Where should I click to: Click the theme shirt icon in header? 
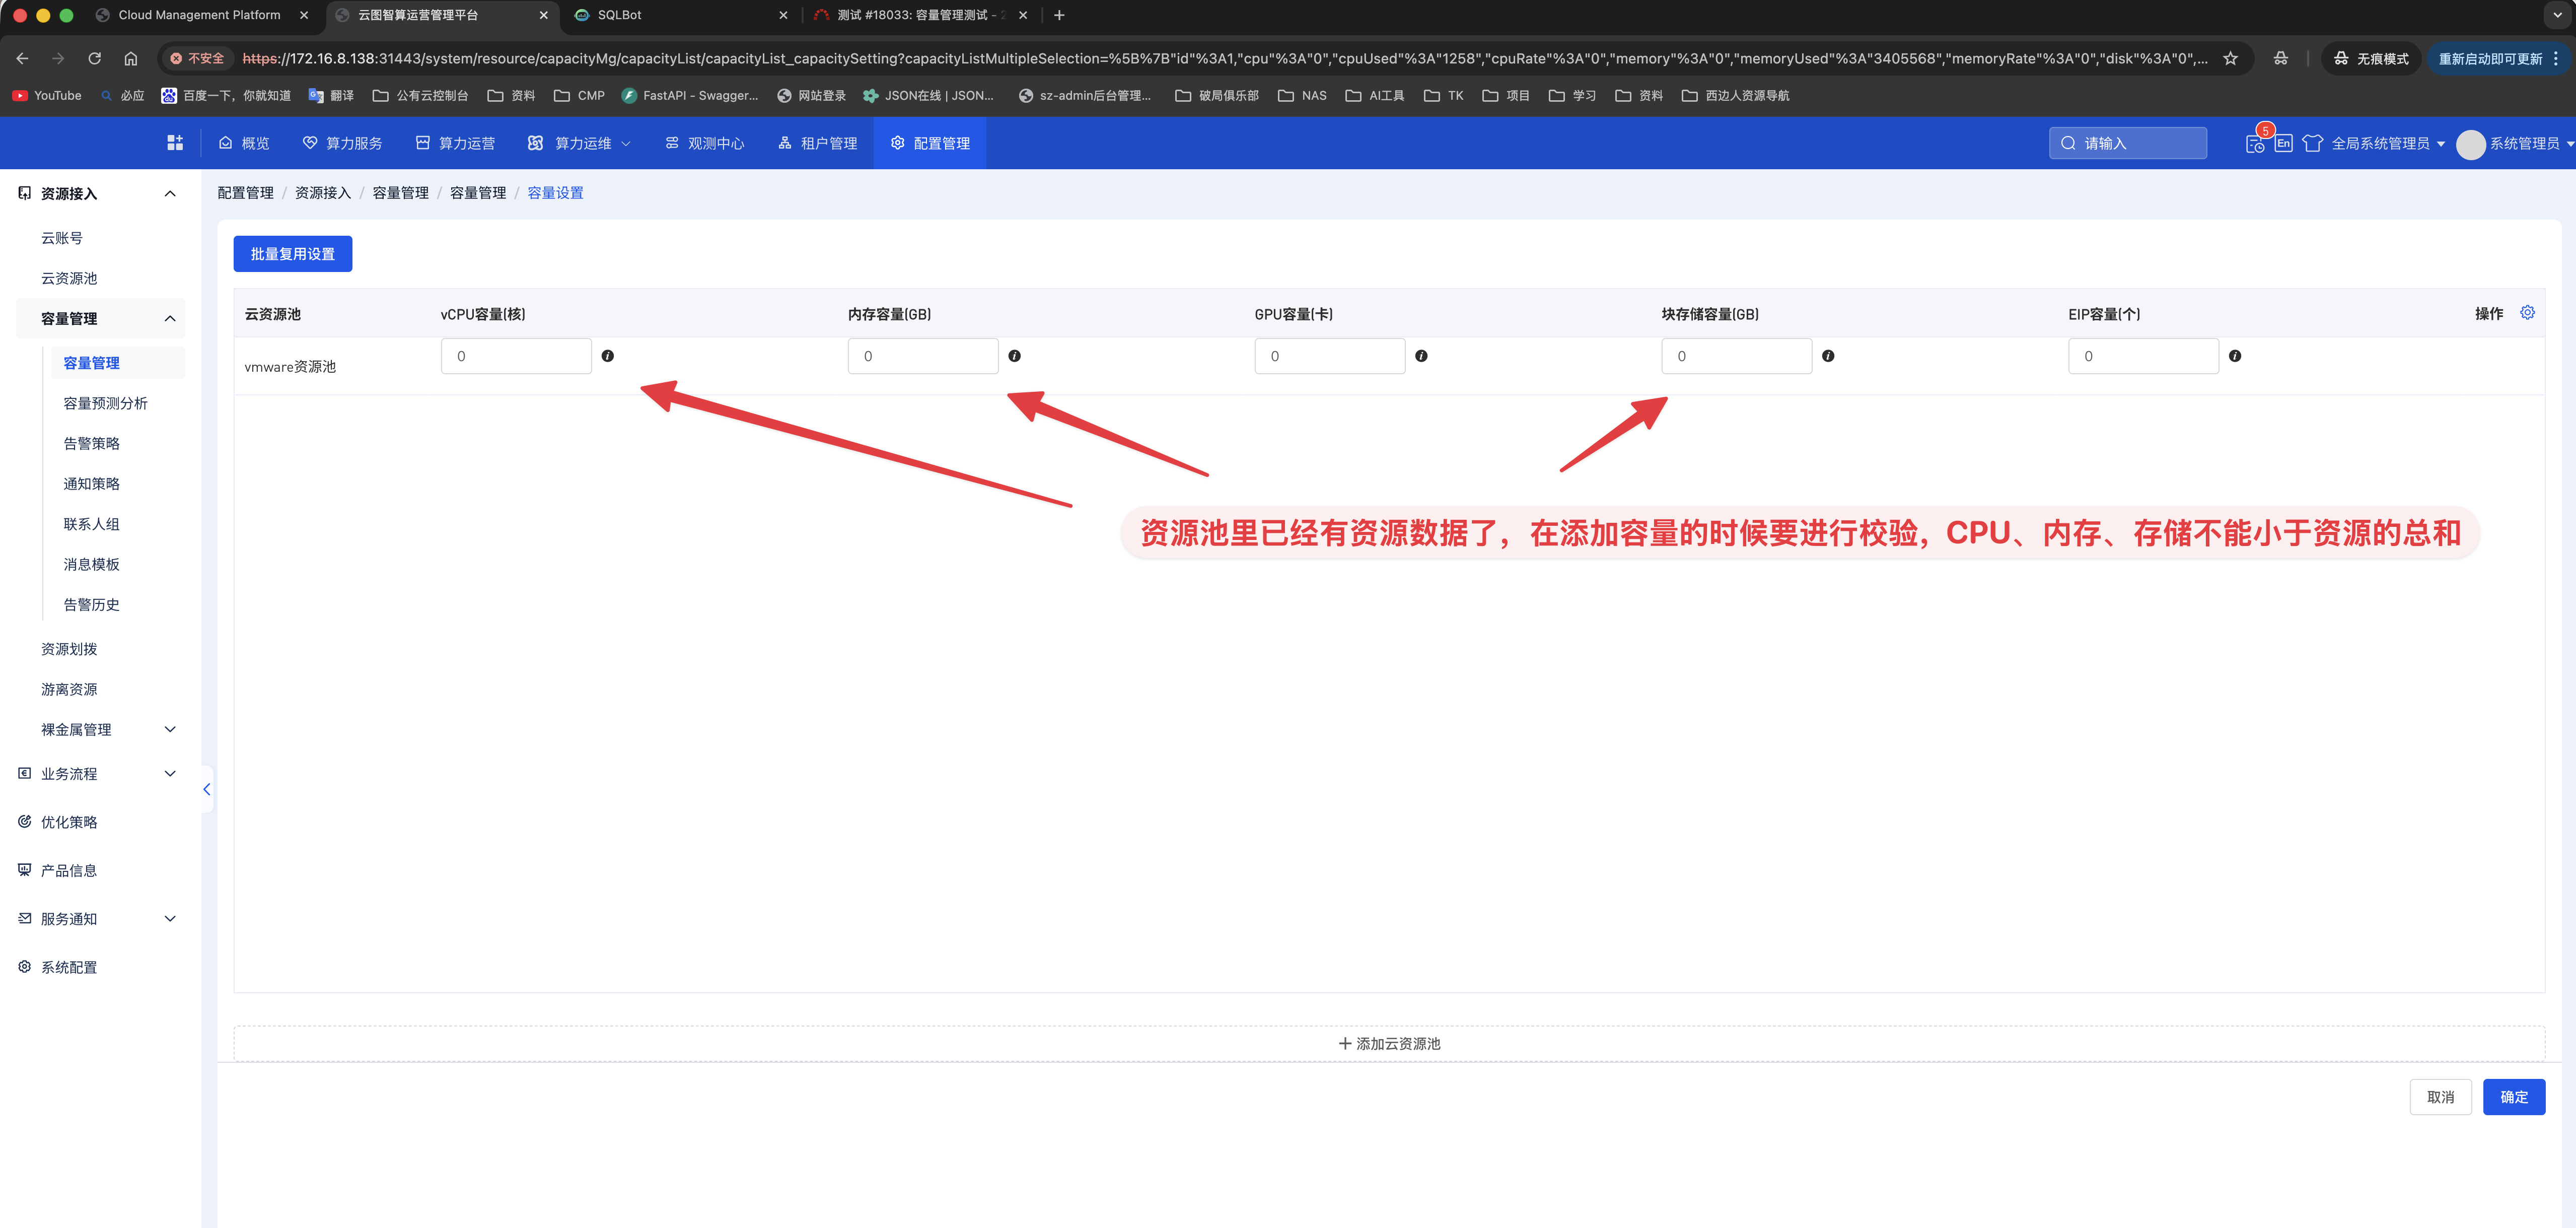click(x=2312, y=143)
